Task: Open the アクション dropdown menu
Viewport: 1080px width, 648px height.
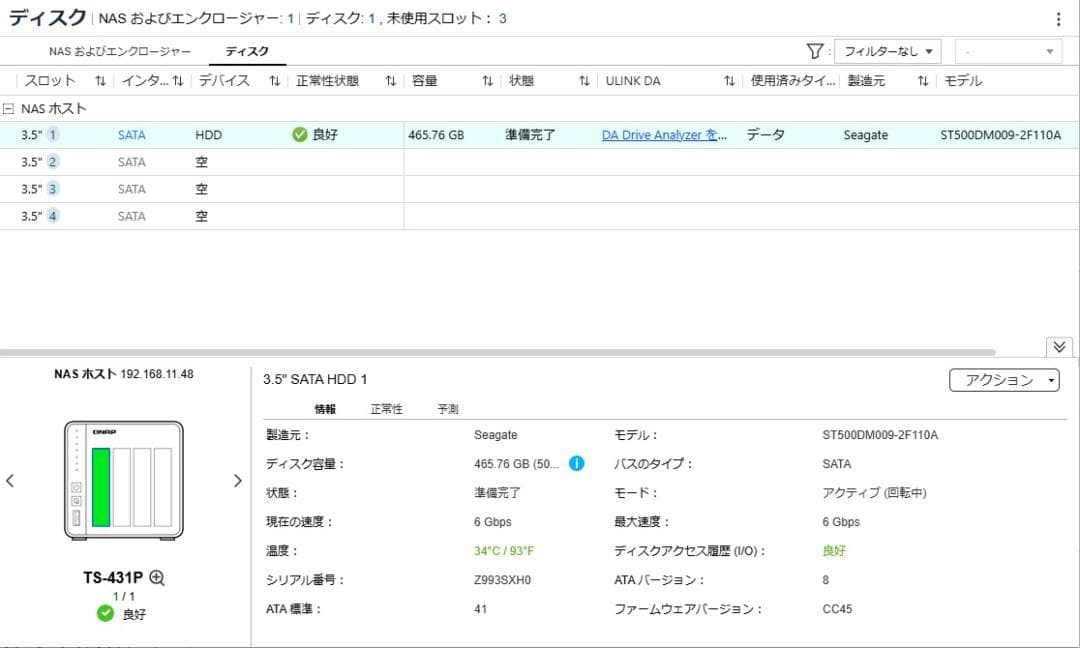Action: tap(1004, 379)
